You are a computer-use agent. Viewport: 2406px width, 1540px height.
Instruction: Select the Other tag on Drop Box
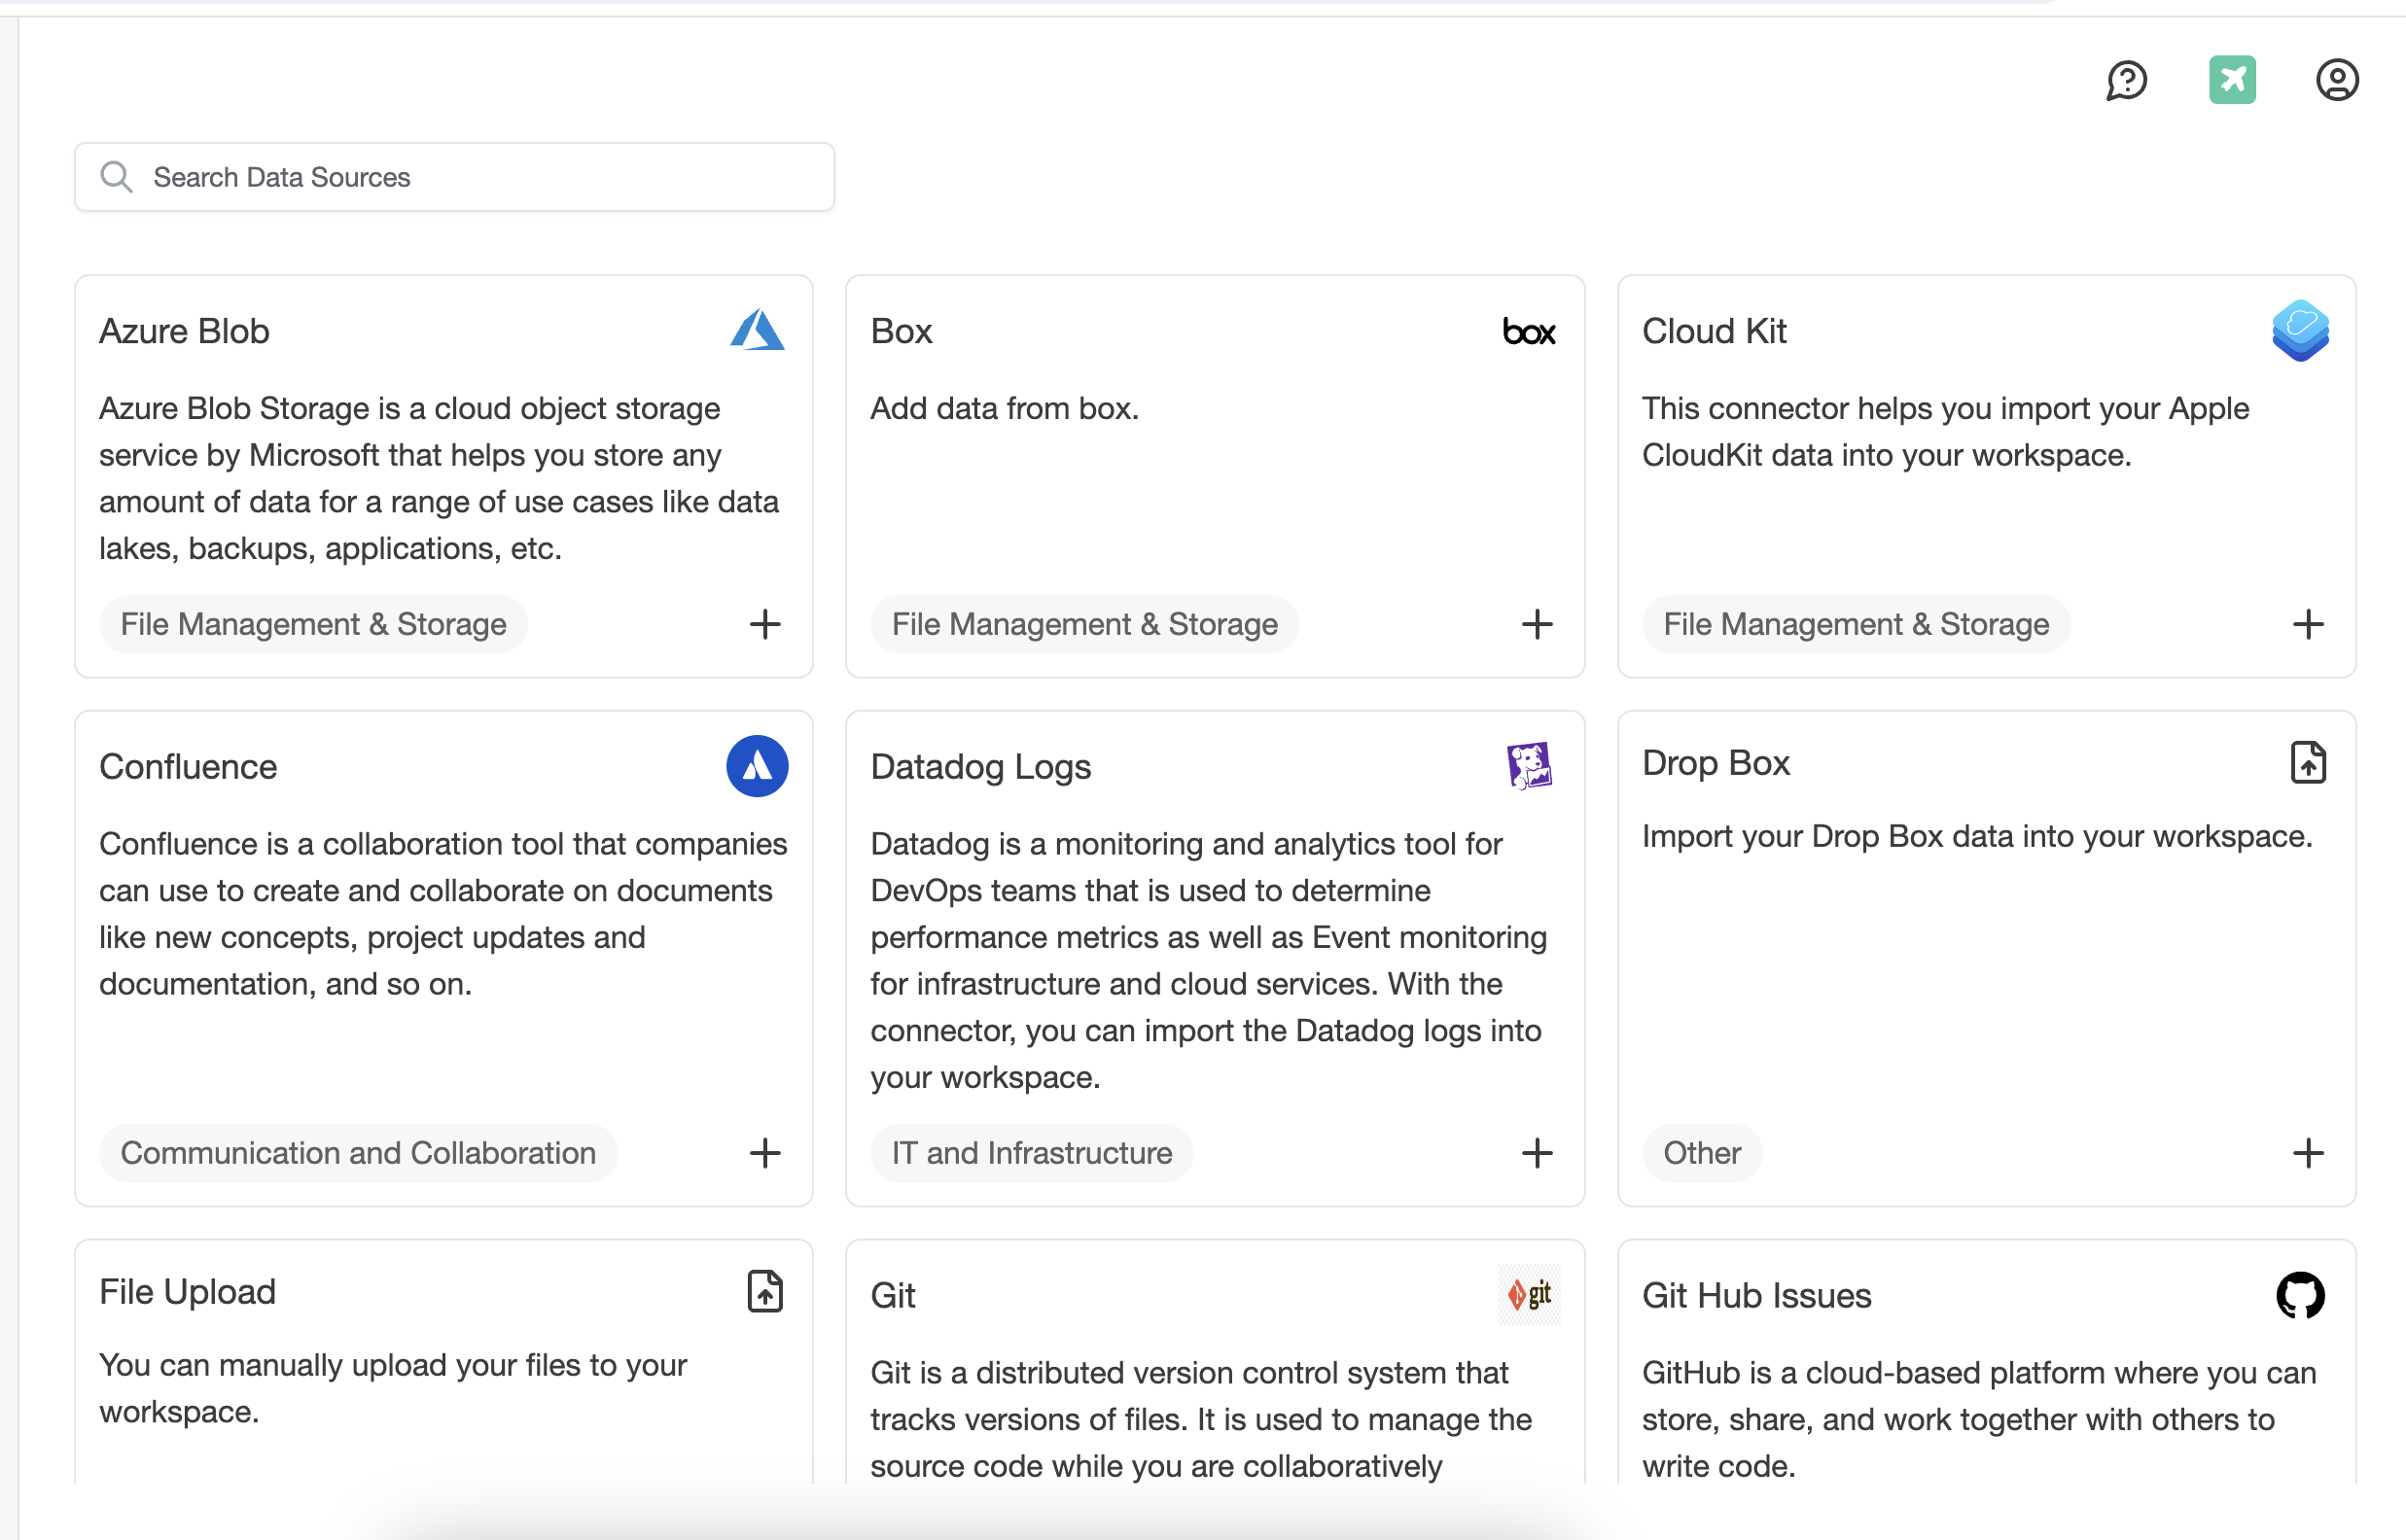[1702, 1153]
